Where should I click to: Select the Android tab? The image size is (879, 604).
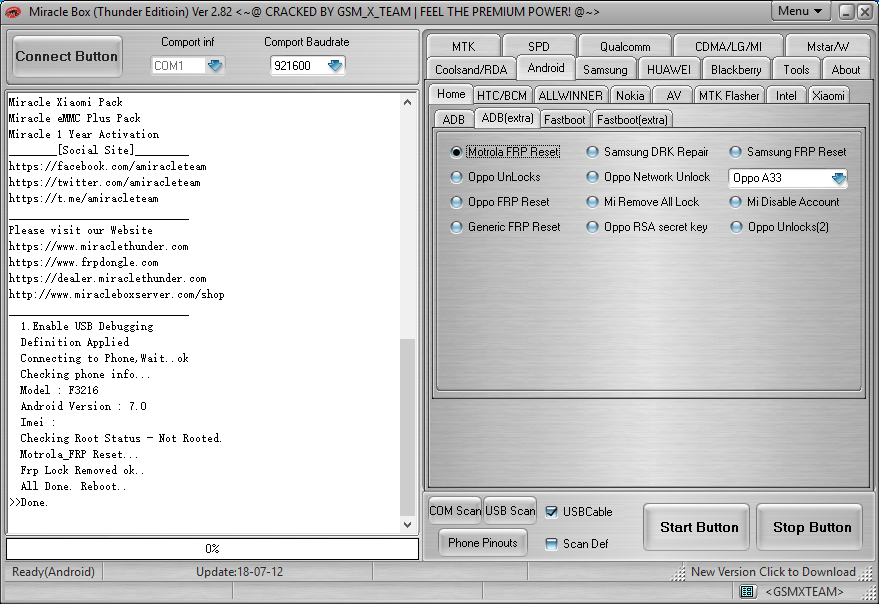click(x=545, y=68)
